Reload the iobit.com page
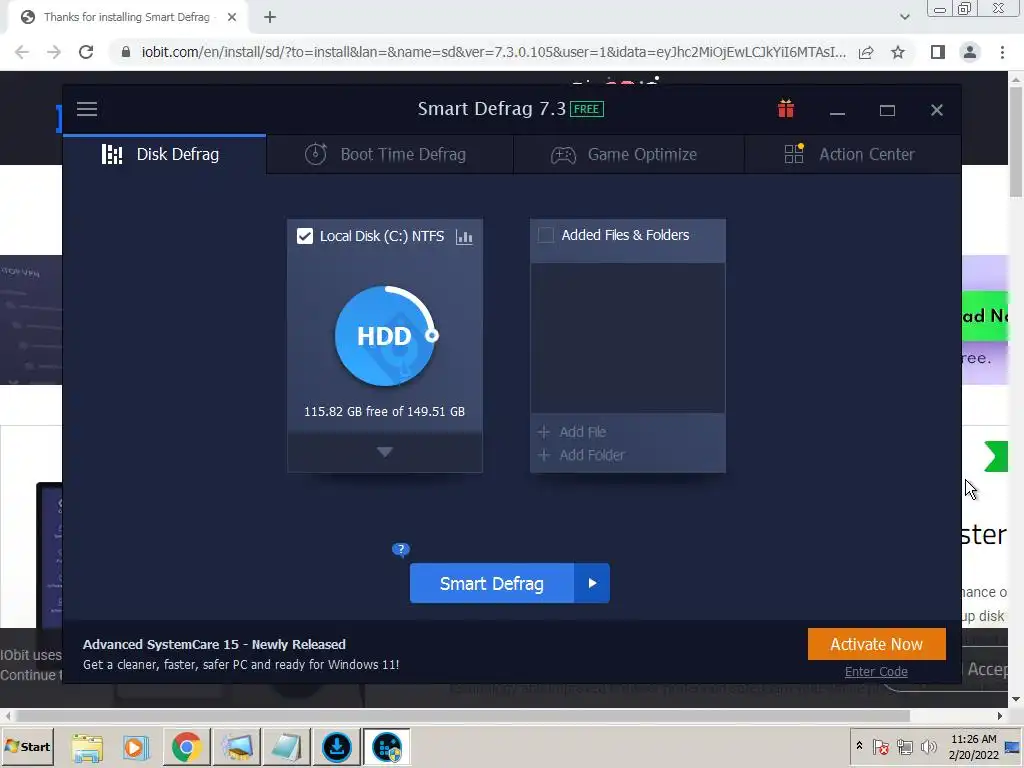The image size is (1024, 768). tap(86, 52)
